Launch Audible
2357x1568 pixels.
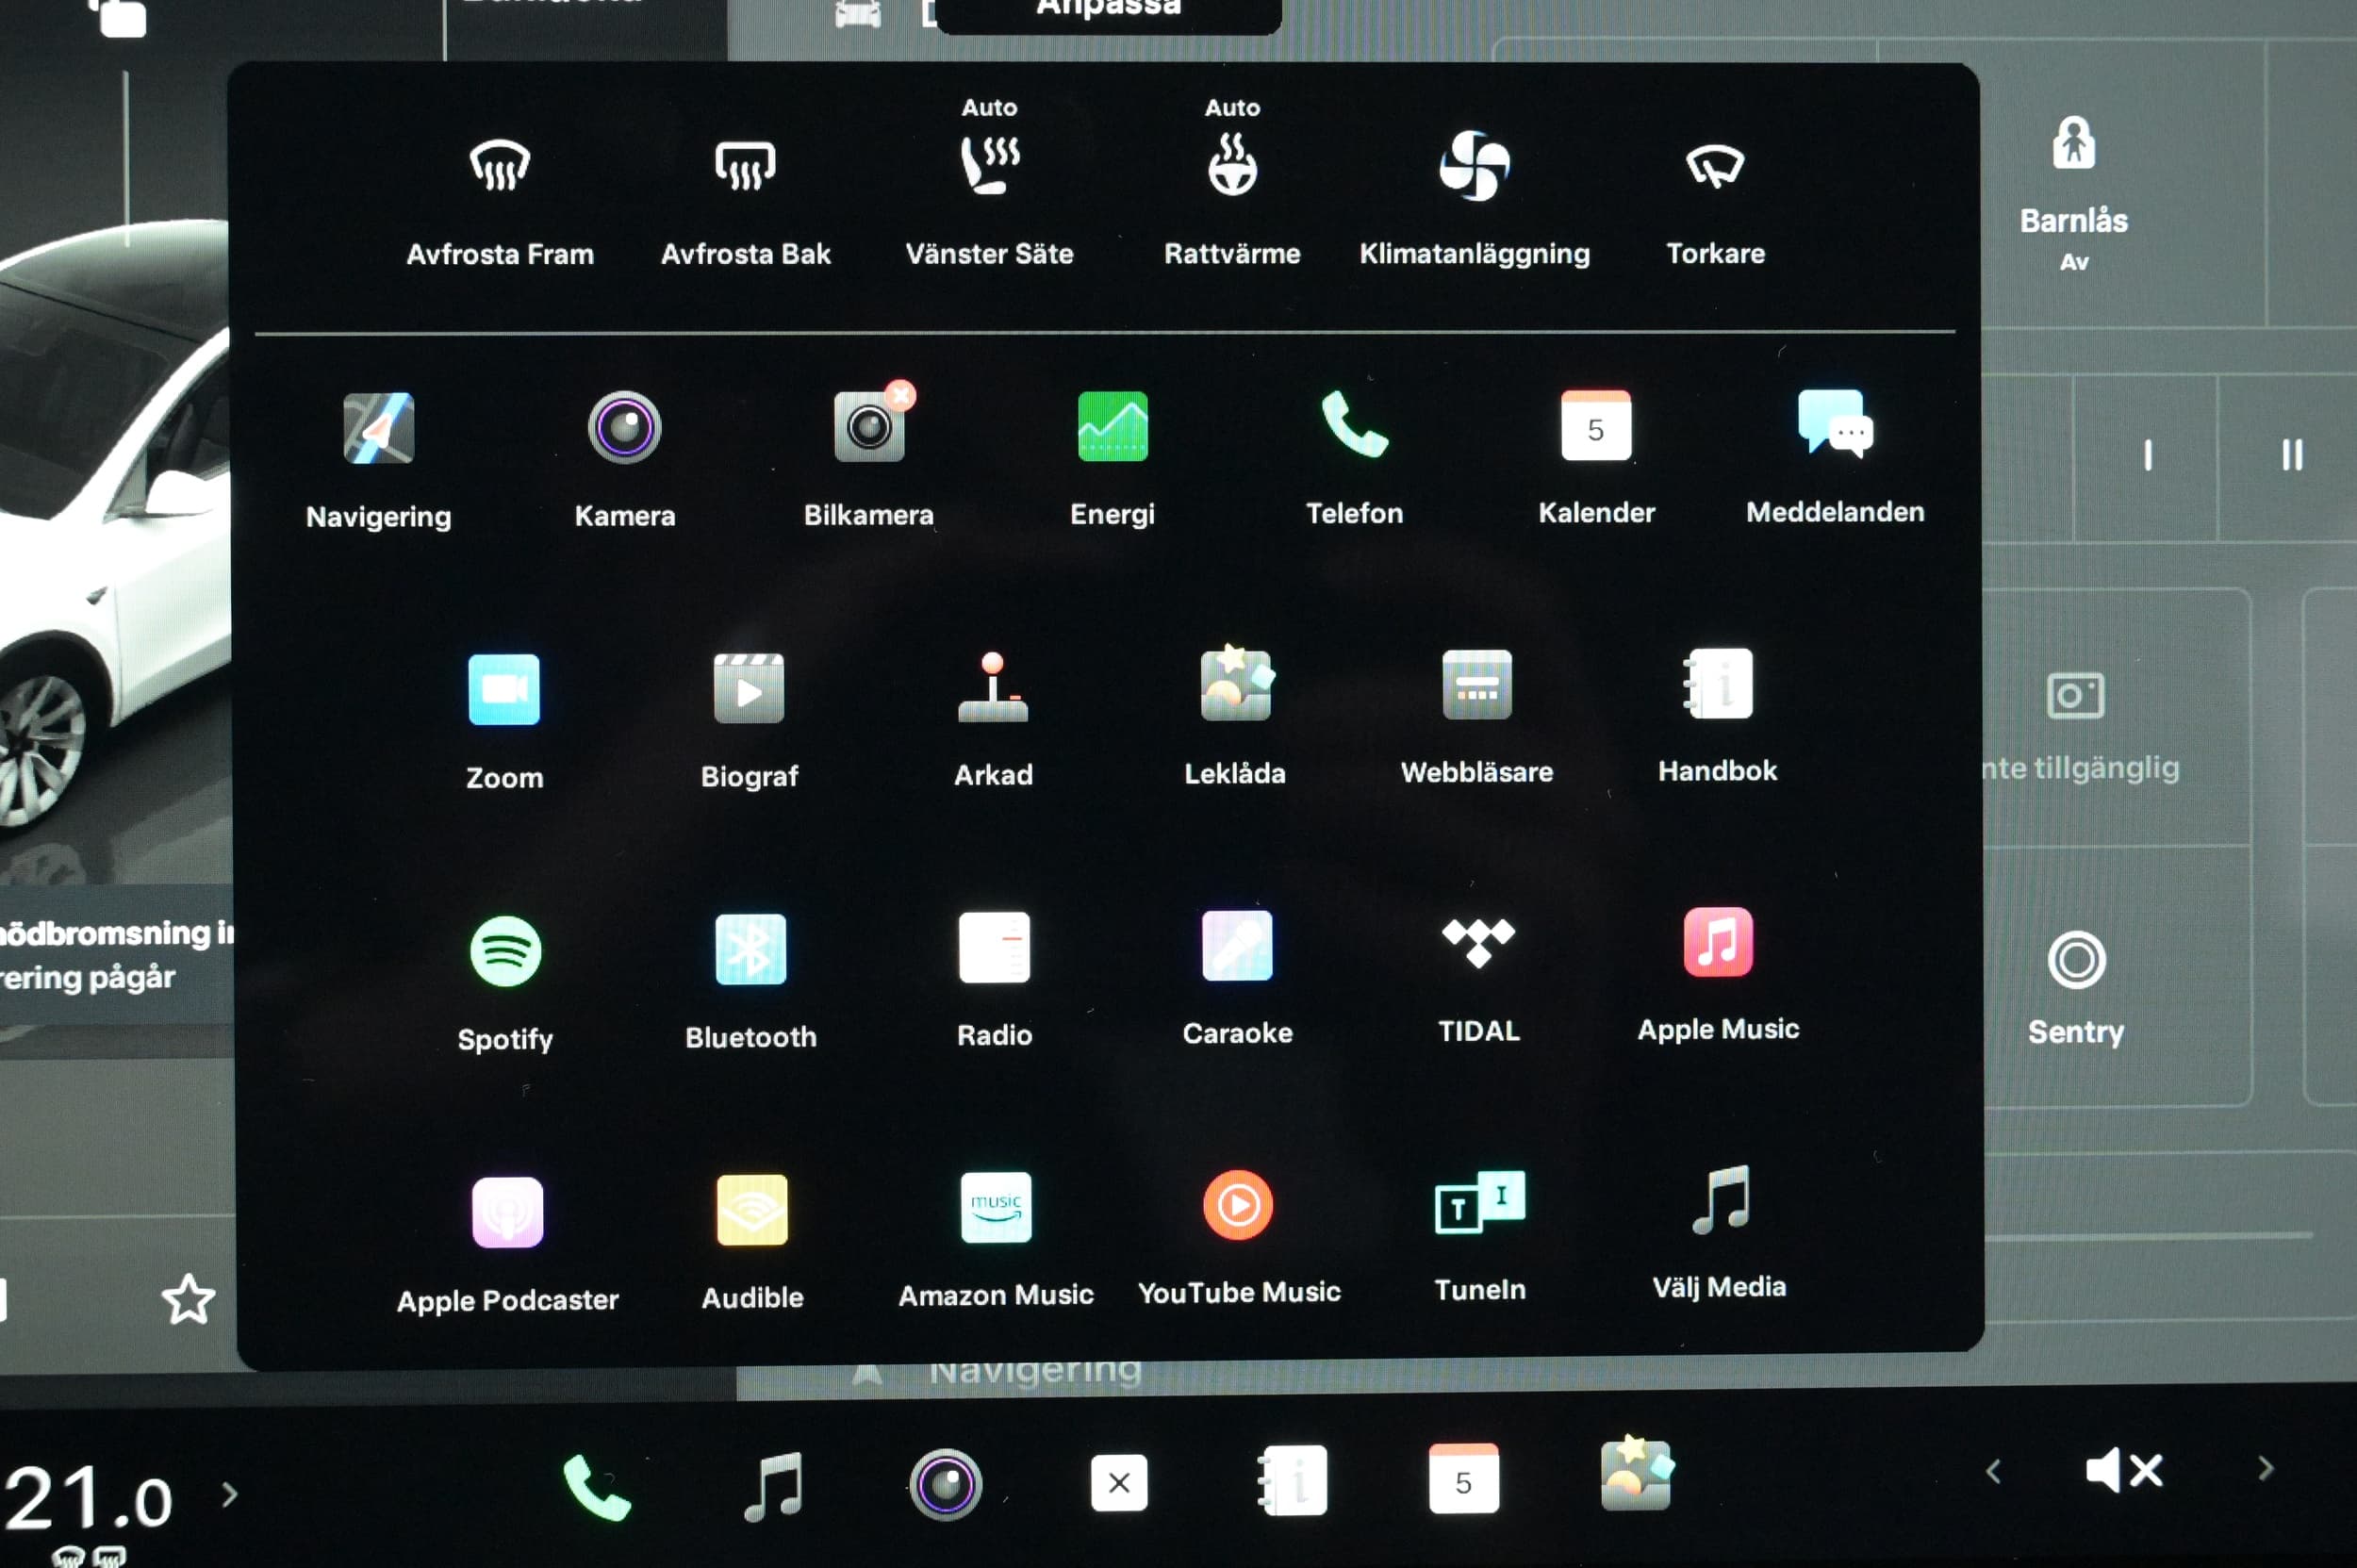point(752,1243)
